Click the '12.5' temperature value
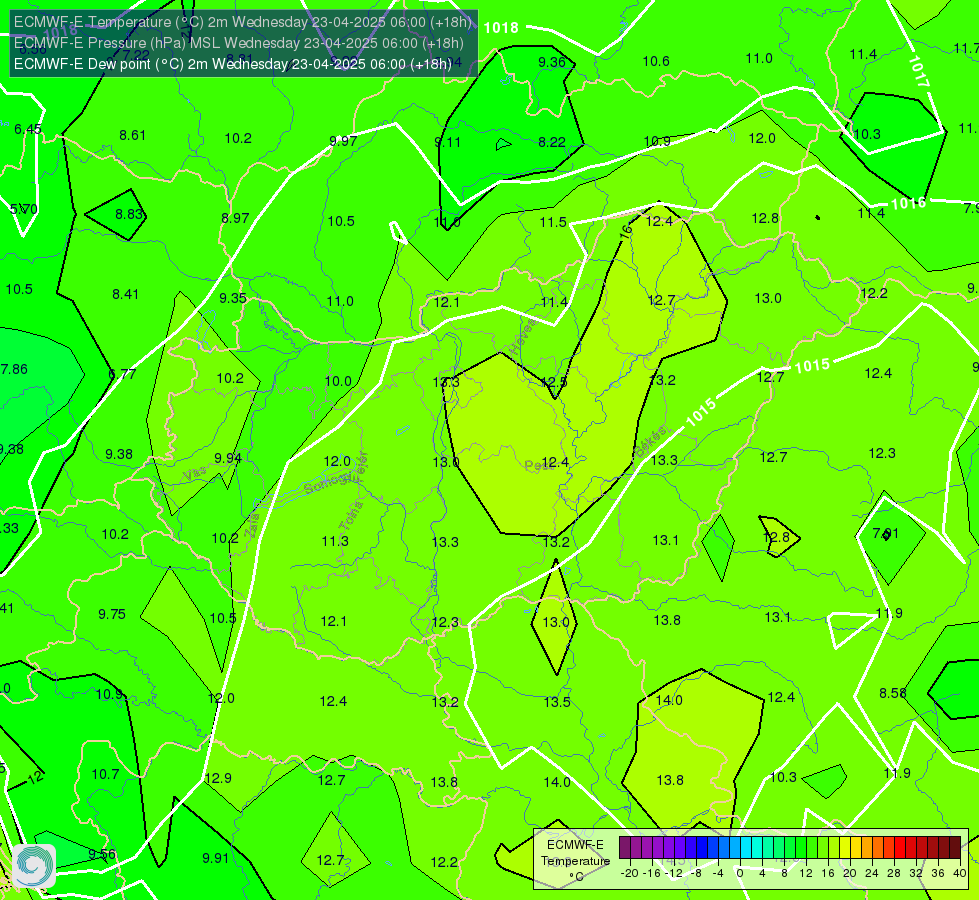979x900 pixels. tap(554, 382)
